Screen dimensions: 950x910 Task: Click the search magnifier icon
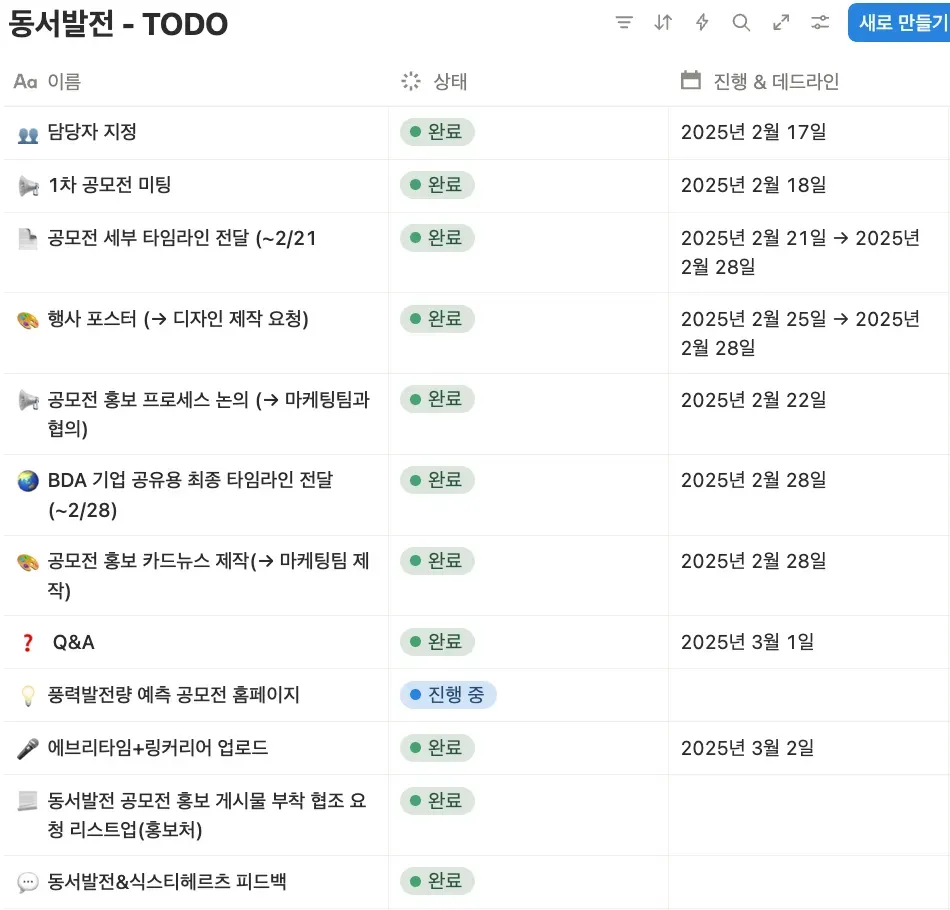tap(741, 23)
